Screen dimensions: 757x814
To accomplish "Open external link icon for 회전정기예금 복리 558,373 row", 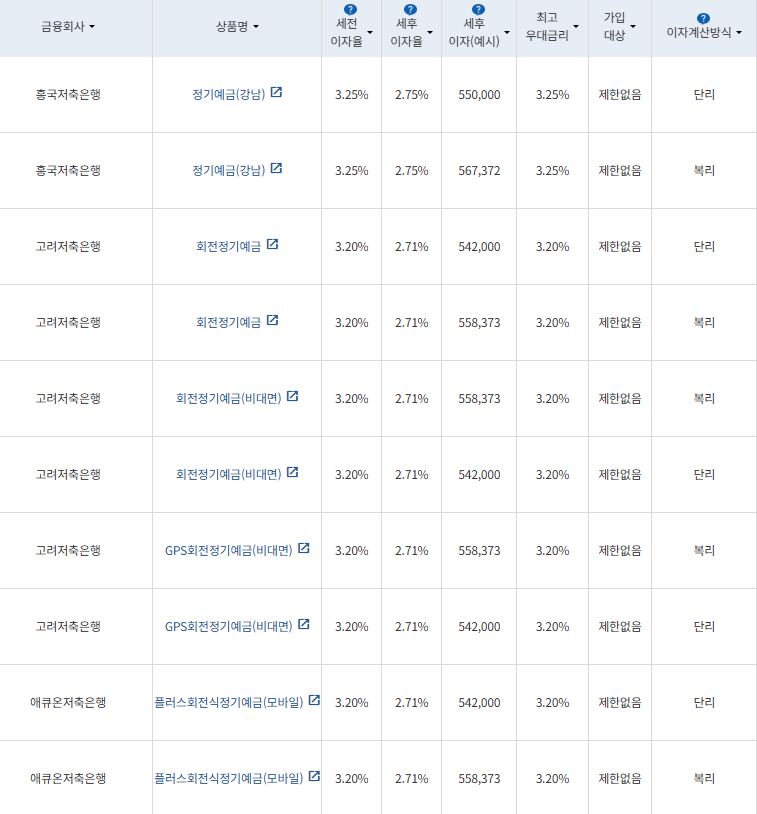I will tap(273, 320).
